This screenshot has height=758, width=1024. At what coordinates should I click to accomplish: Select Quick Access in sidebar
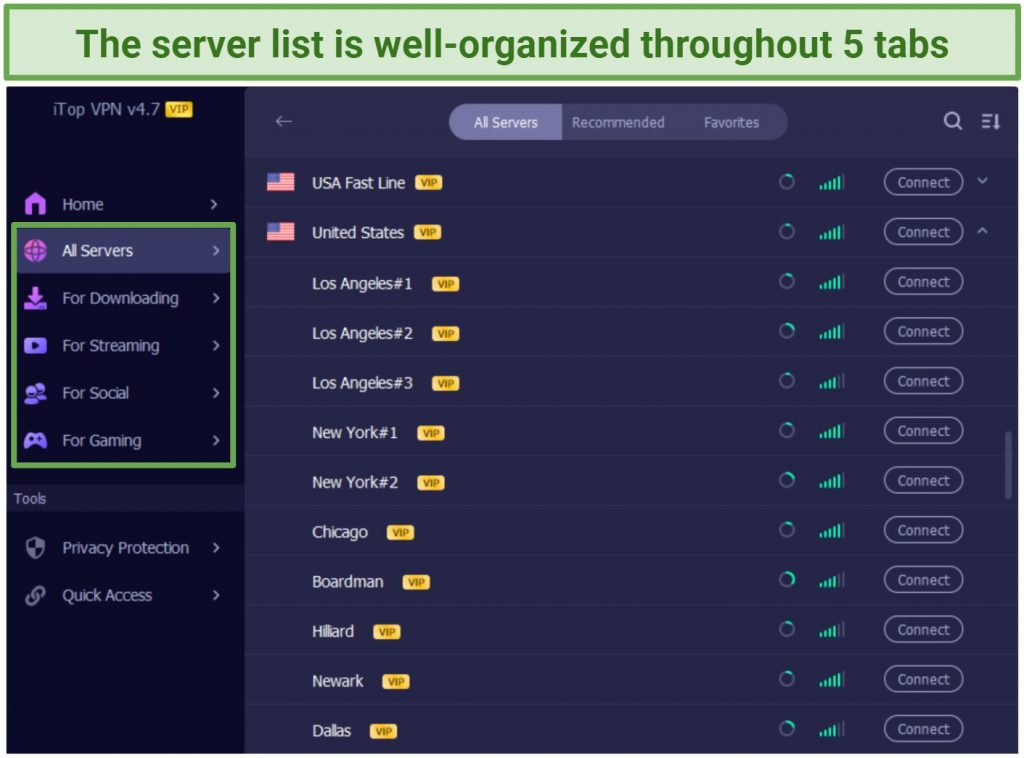[123, 595]
